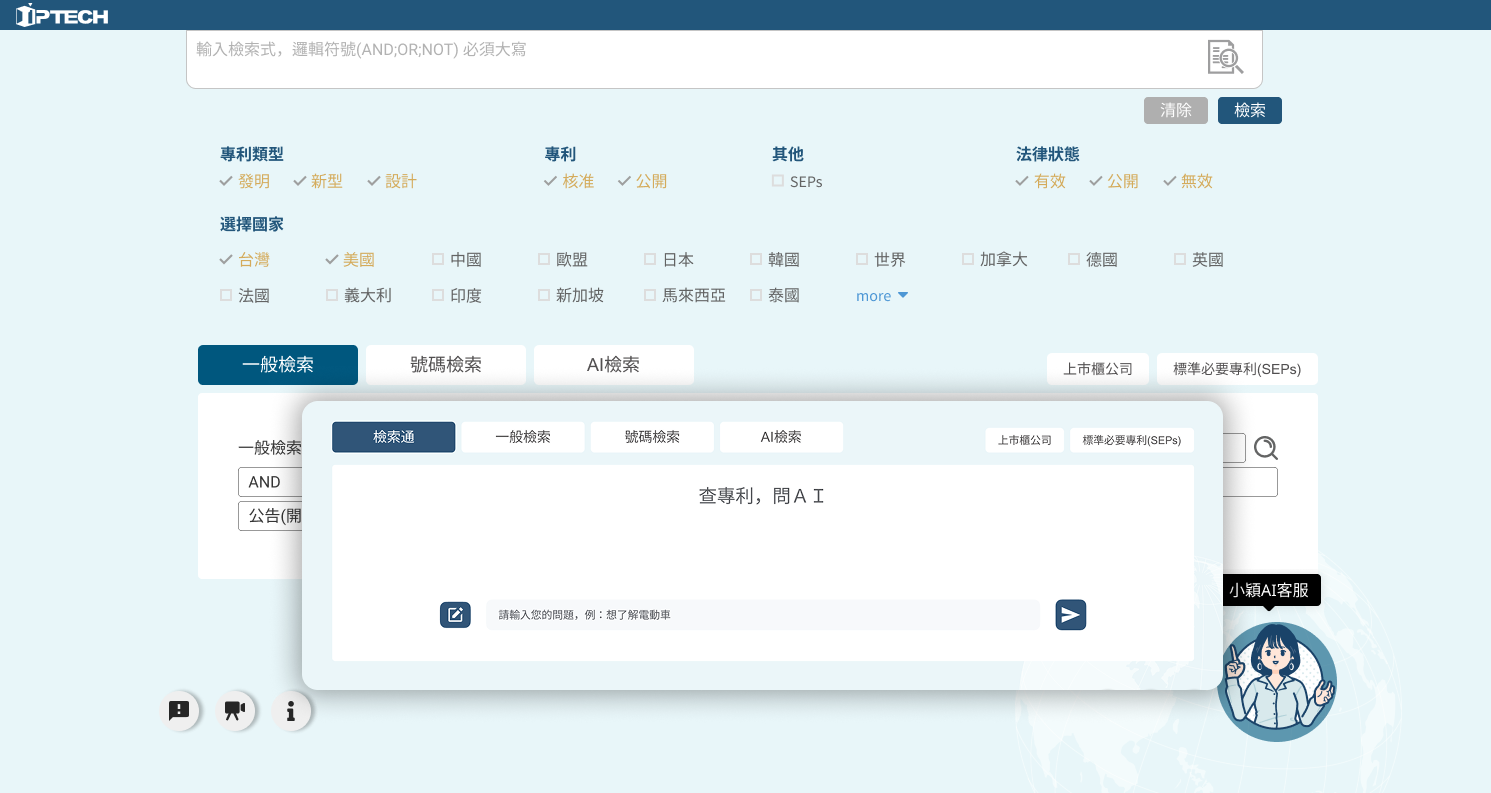Expand more countries list
1491x793 pixels.
[881, 296]
